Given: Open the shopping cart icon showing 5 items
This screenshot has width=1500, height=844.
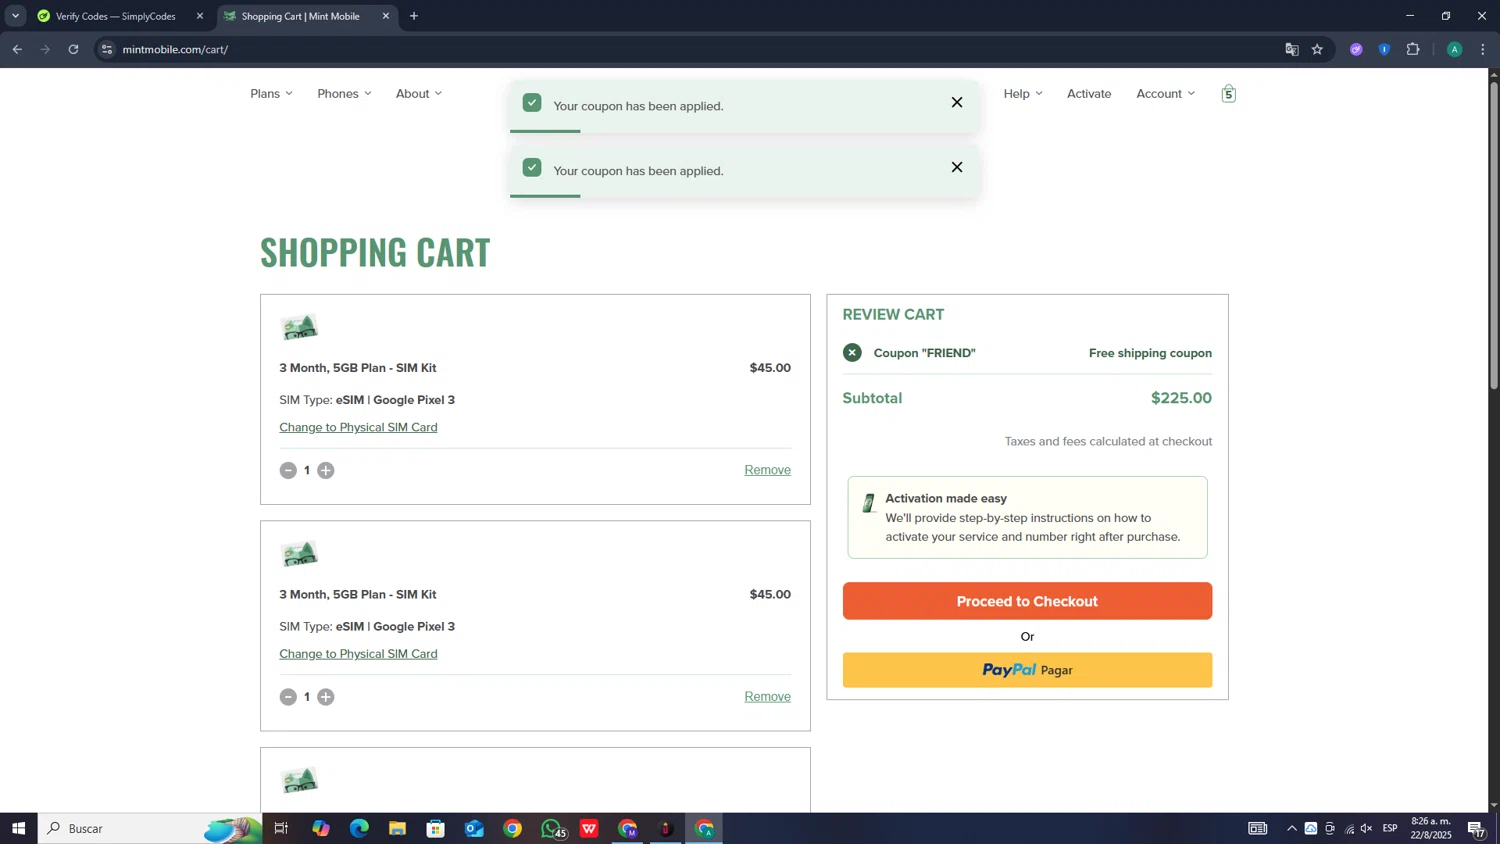Looking at the screenshot, I should pyautogui.click(x=1228, y=94).
